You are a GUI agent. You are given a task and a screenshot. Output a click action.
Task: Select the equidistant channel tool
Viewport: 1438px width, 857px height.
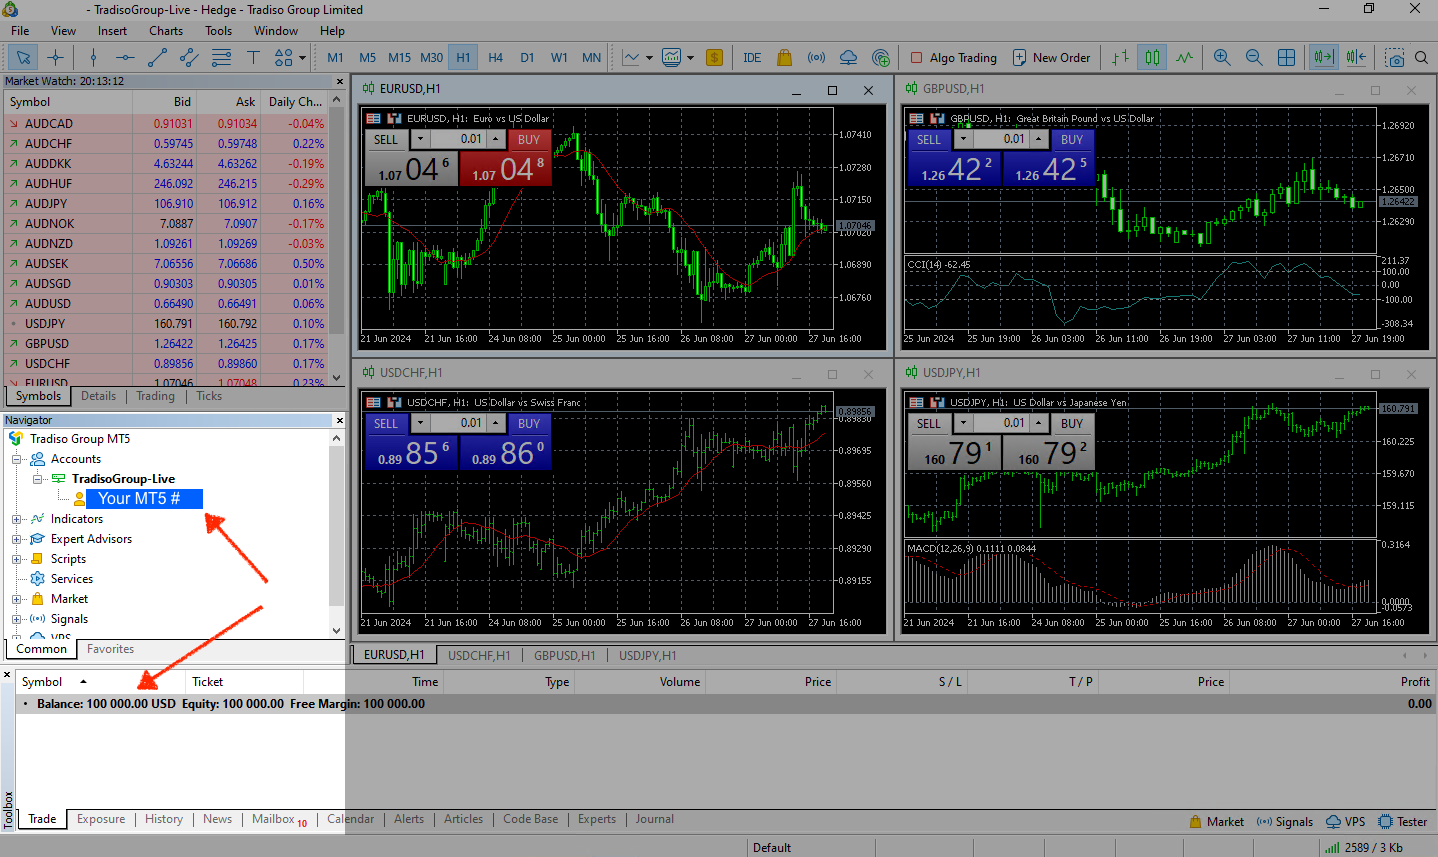(189, 57)
